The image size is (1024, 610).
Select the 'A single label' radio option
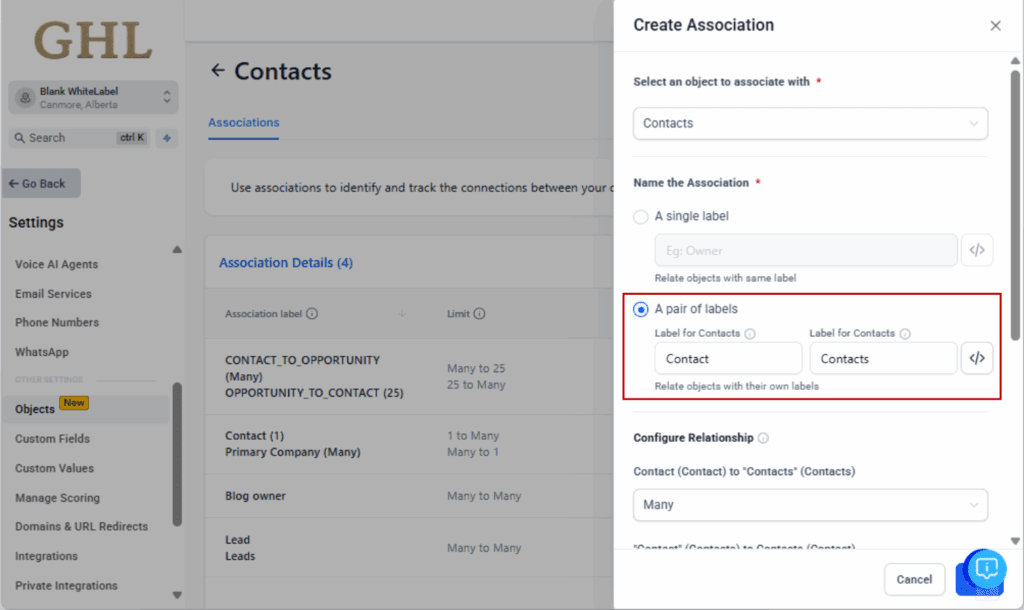641,216
